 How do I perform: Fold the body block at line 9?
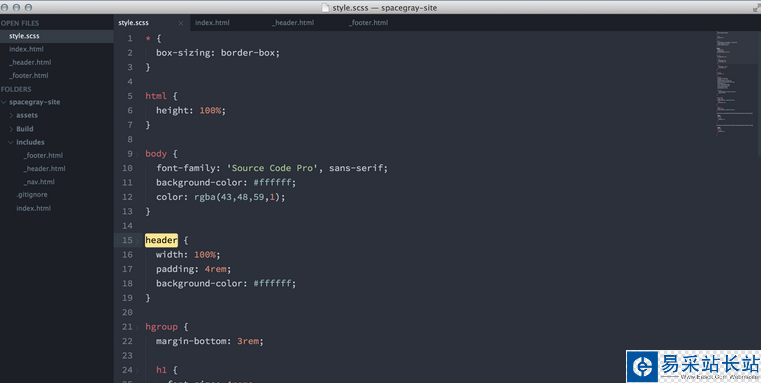click(137, 154)
